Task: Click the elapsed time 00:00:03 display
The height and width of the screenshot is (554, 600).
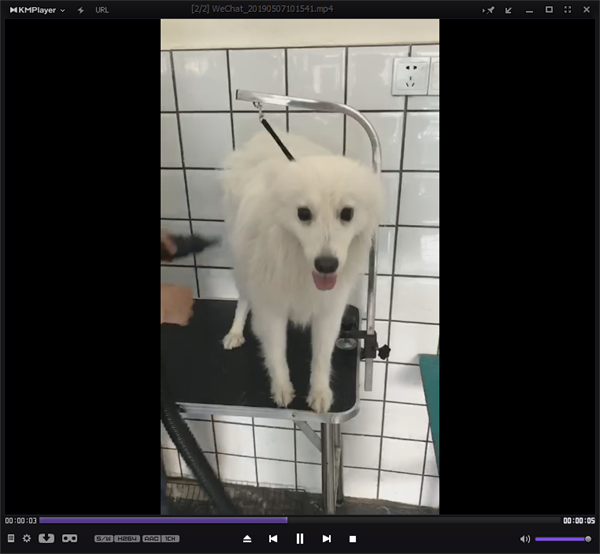Action: 20,520
